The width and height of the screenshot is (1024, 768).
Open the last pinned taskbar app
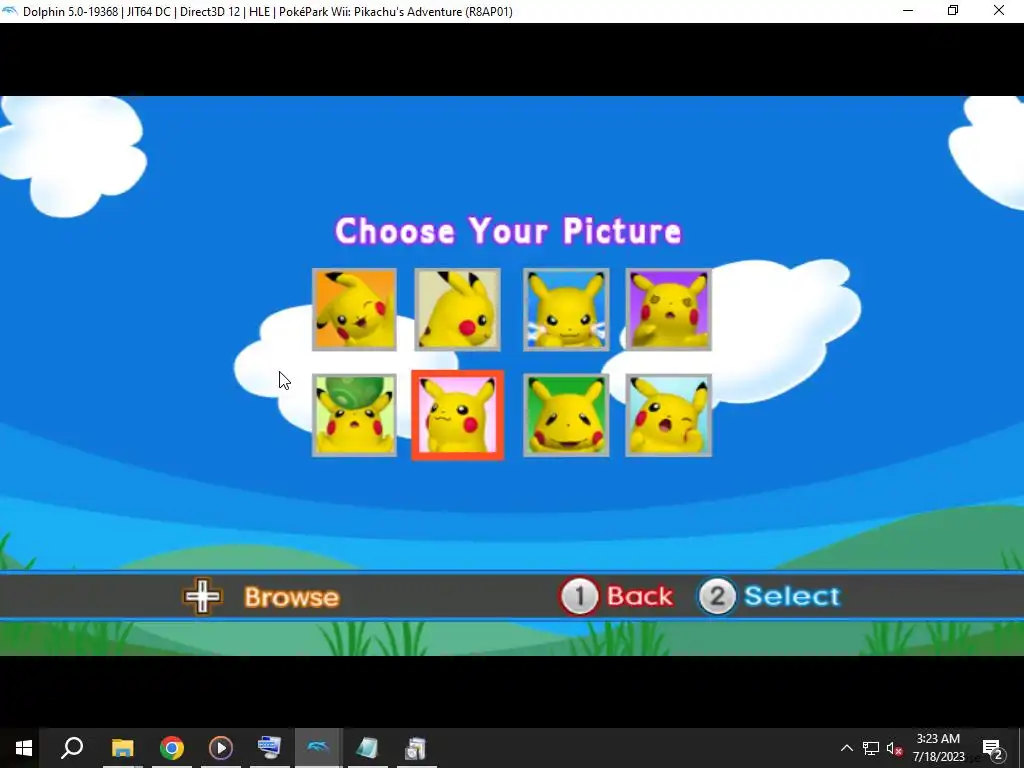(x=416, y=748)
